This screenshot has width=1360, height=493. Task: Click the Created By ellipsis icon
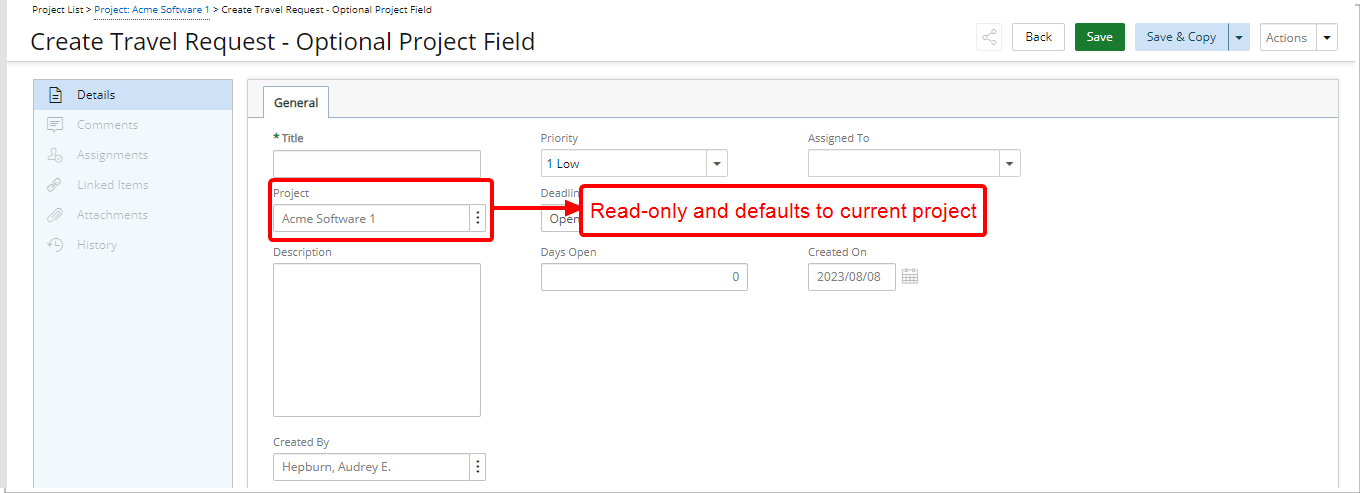coord(478,467)
